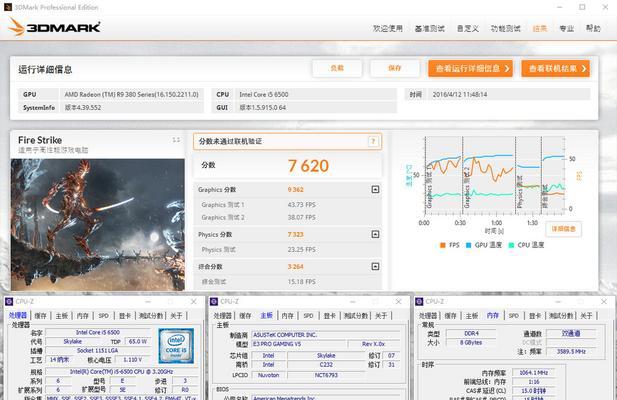Click the 3DMark title bar app icon
617x400 pixels.
tap(7, 7)
